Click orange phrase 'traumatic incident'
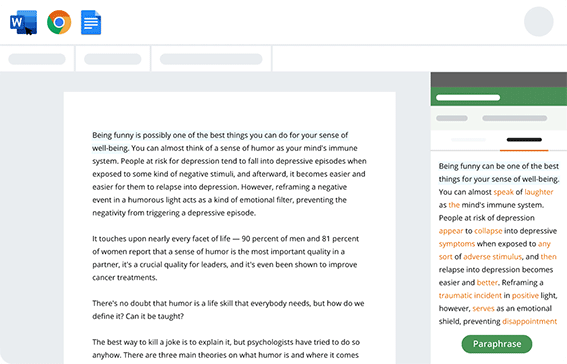This screenshot has width=567, height=364. coord(470,295)
